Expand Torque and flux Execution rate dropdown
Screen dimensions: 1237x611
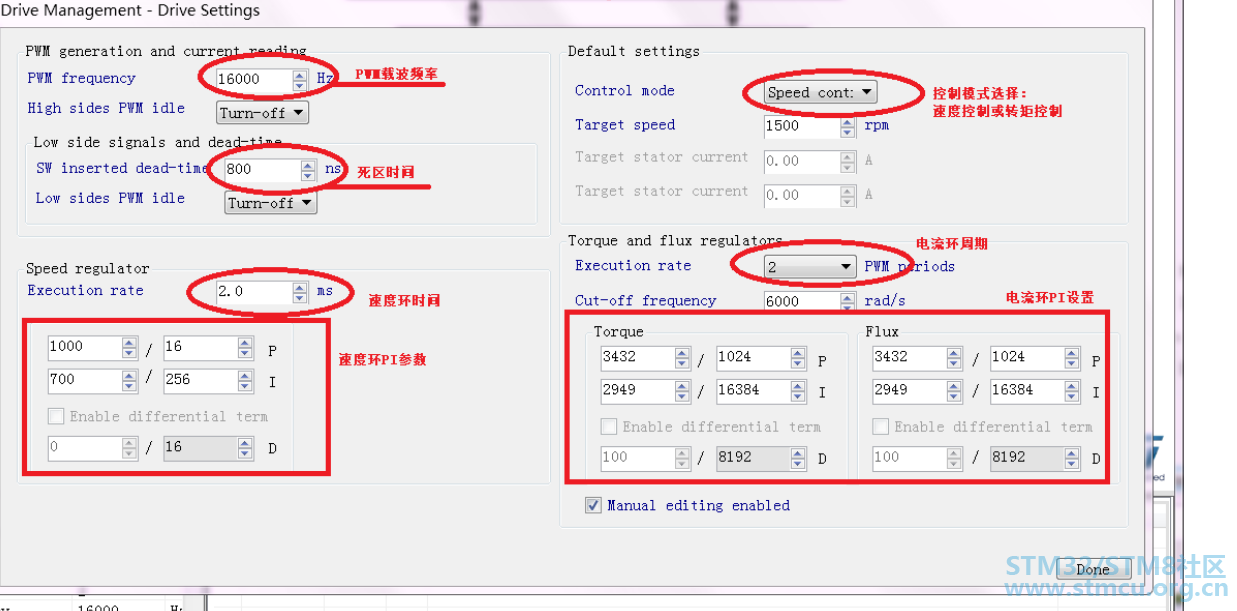(x=810, y=266)
